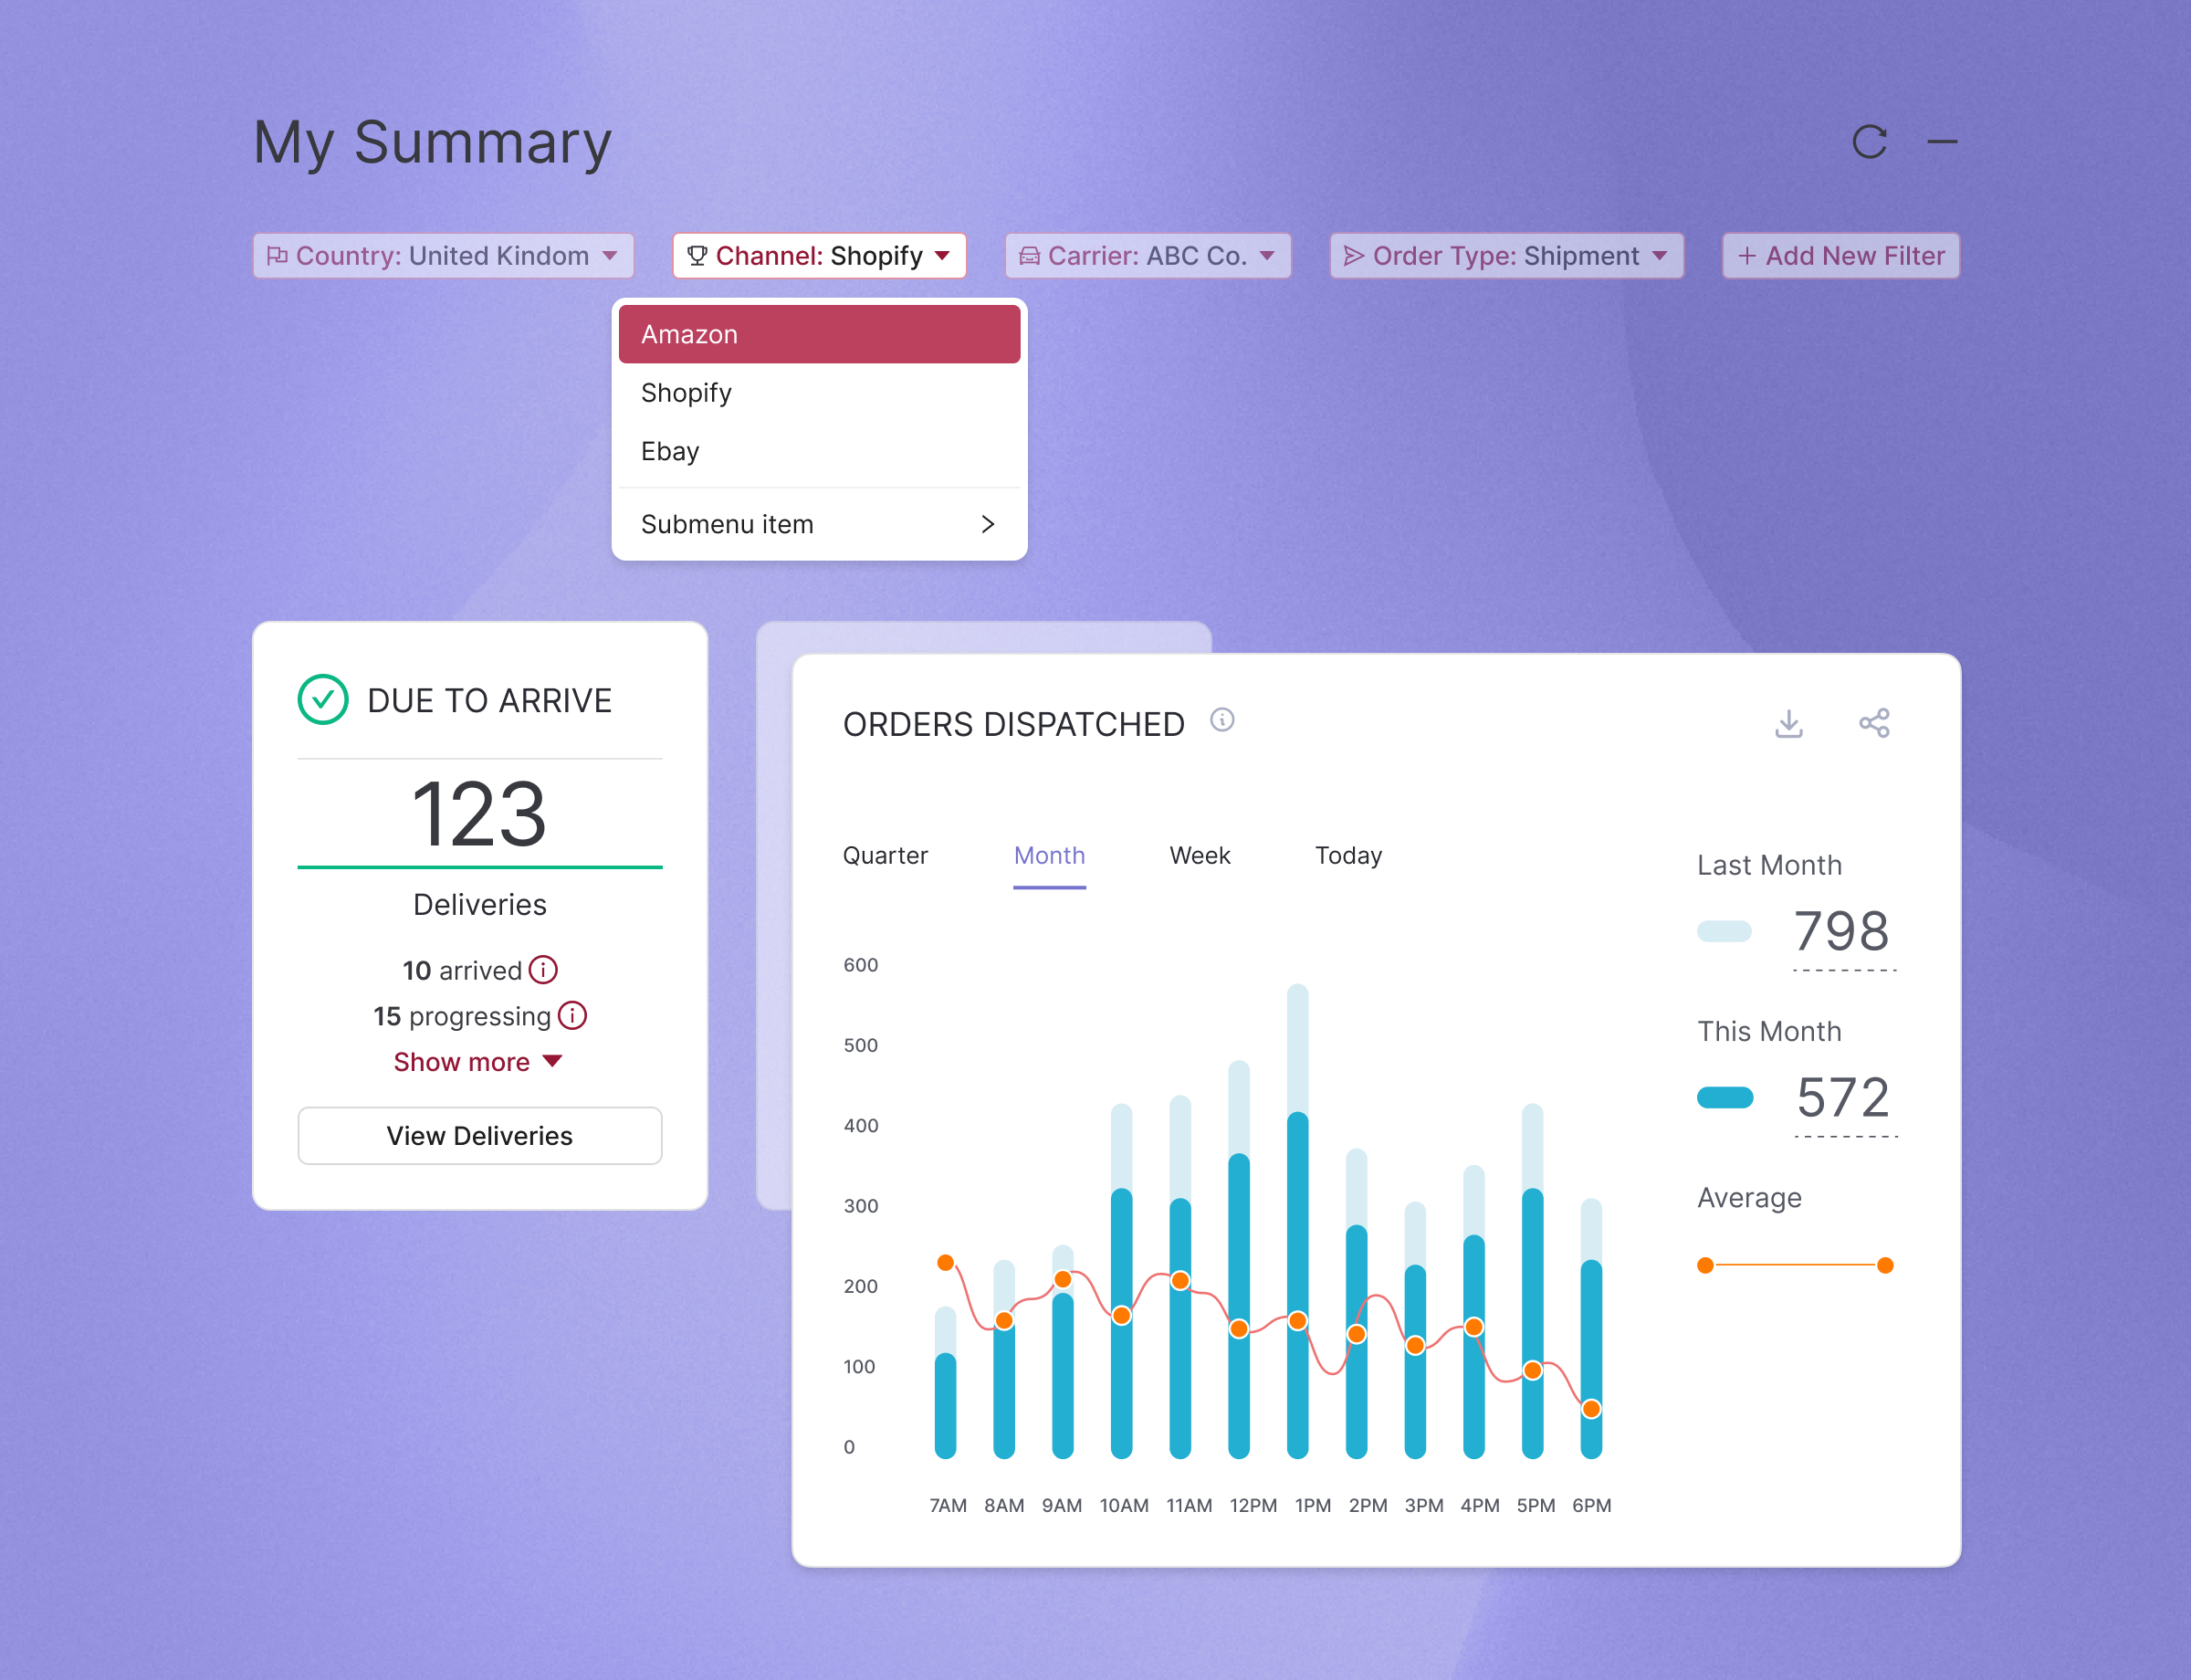The height and width of the screenshot is (1680, 2191).
Task: Open info icon next to 10 arrived
Action: (543, 970)
